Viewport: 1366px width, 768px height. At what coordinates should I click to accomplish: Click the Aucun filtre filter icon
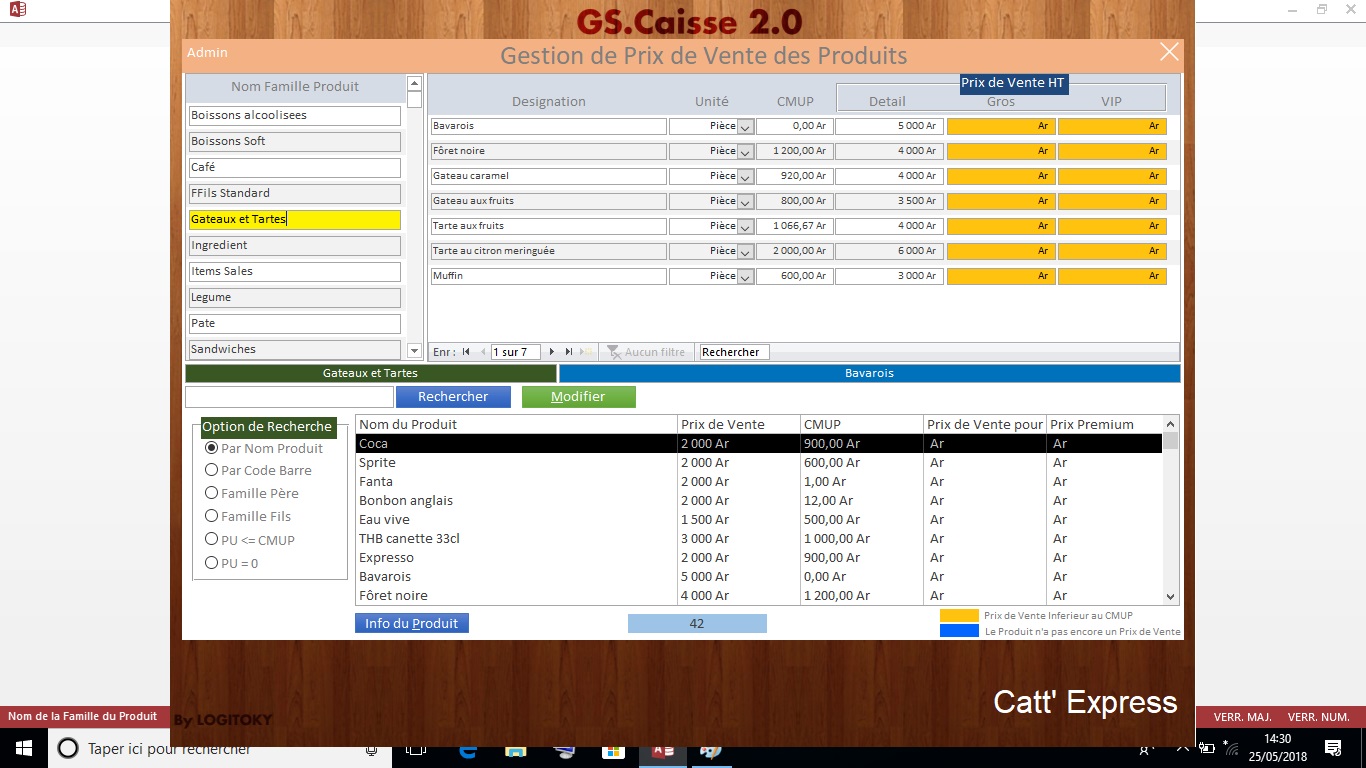click(616, 352)
